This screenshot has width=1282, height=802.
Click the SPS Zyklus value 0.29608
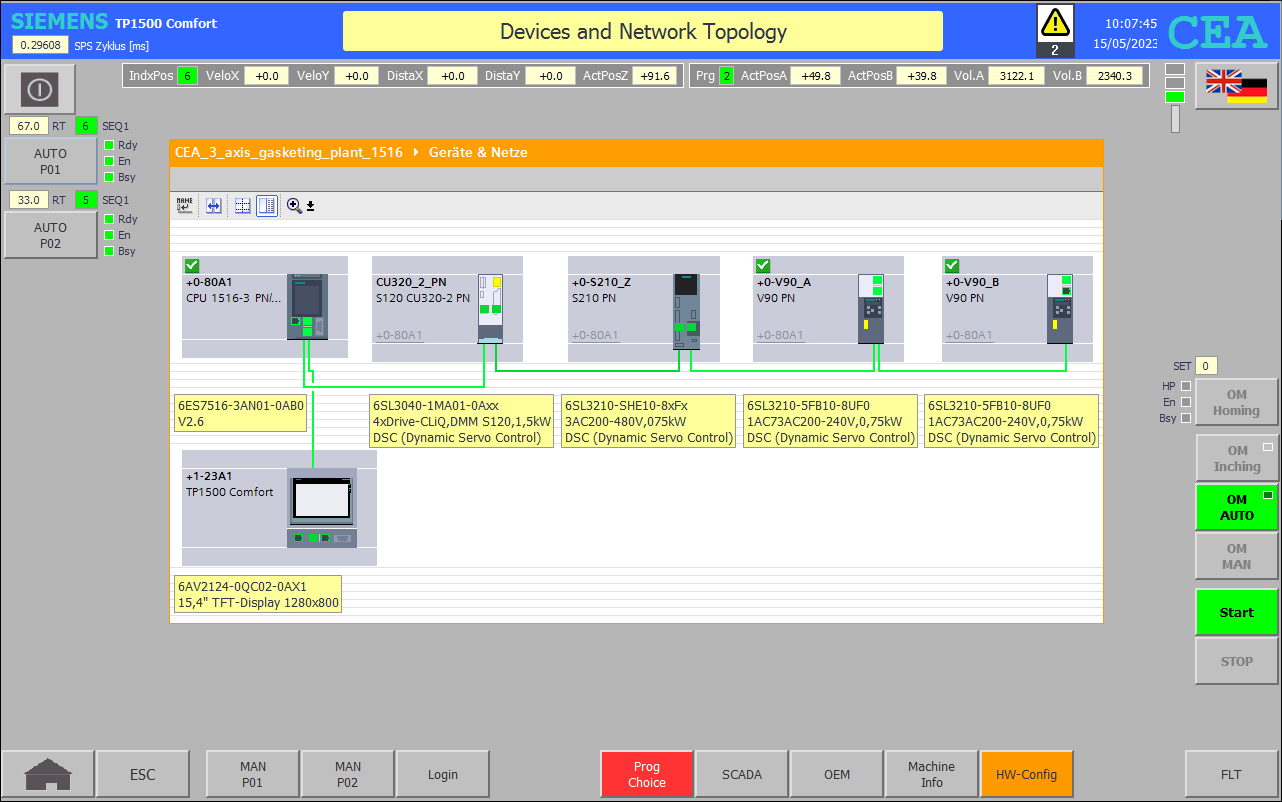pyautogui.click(x=40, y=45)
